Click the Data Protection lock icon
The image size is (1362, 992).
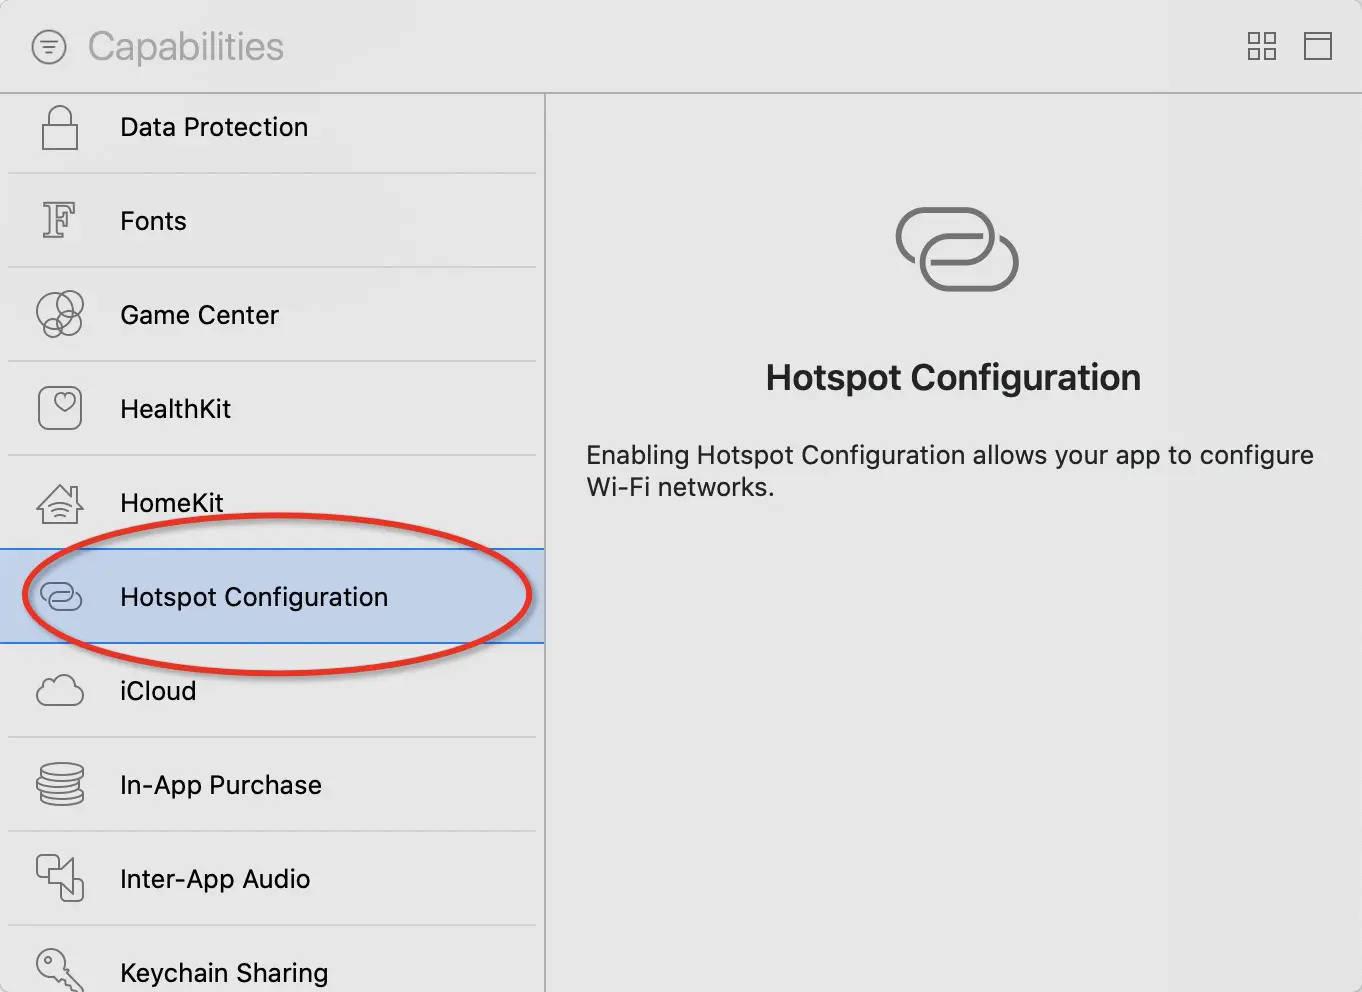point(60,128)
